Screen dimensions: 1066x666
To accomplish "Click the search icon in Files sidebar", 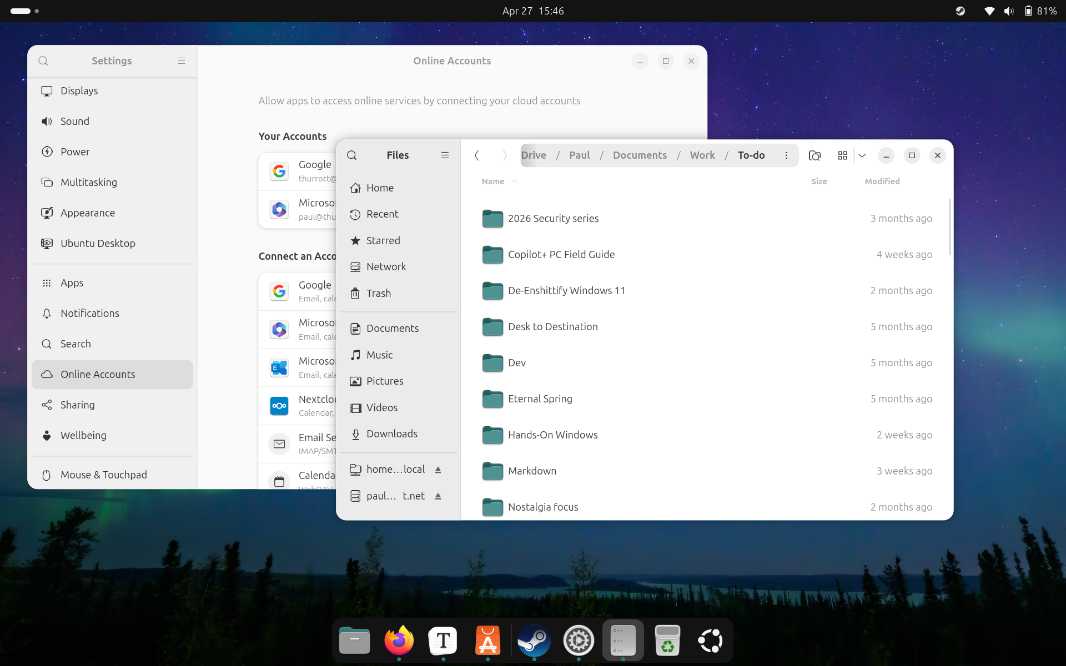I will pos(352,155).
